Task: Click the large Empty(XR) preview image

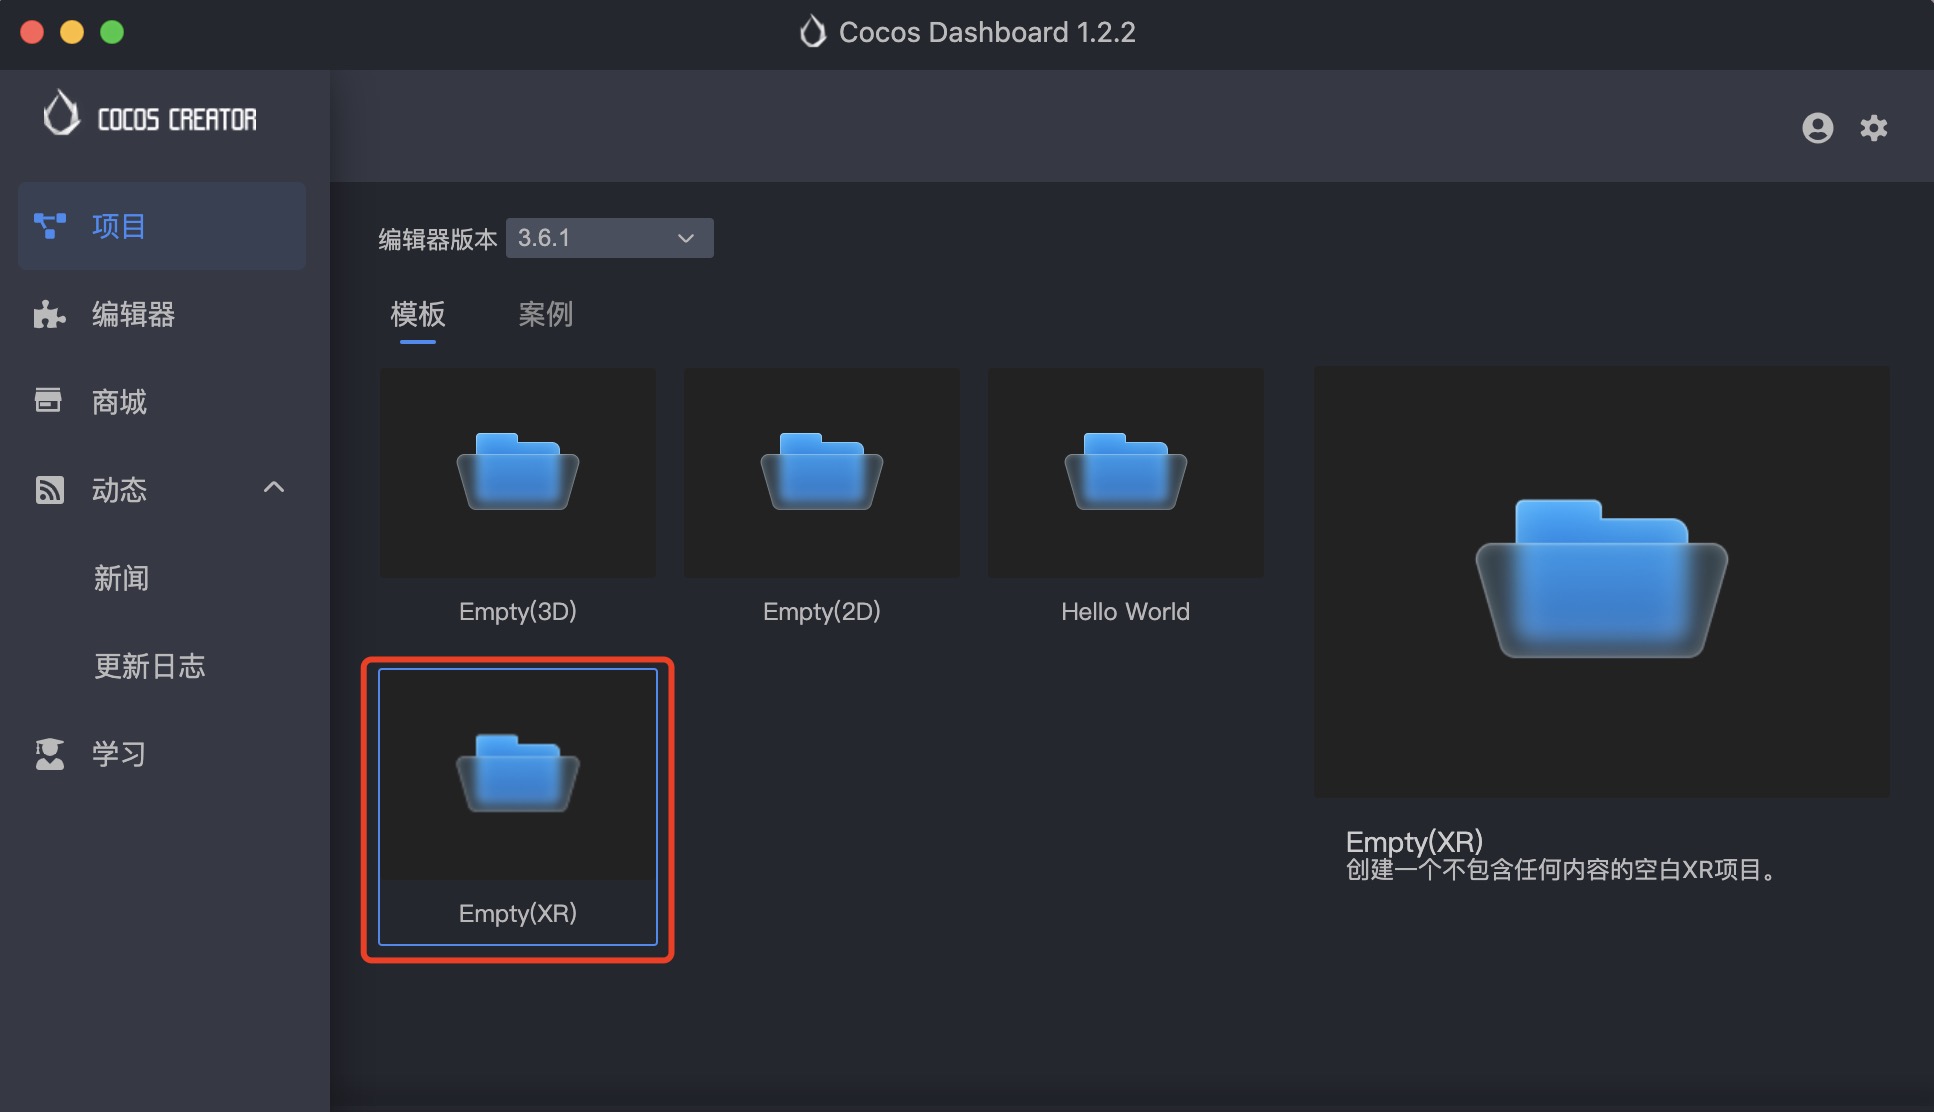Action: pos(1602,581)
